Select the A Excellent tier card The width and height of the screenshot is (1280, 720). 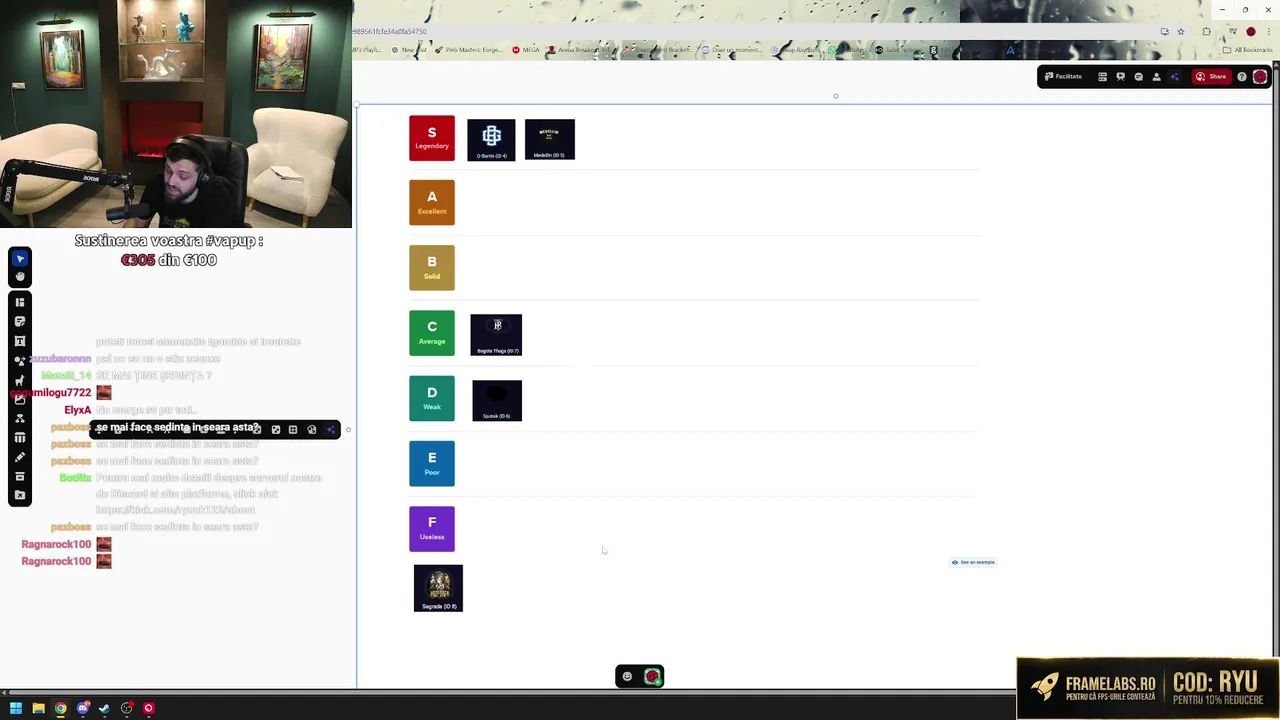point(432,203)
